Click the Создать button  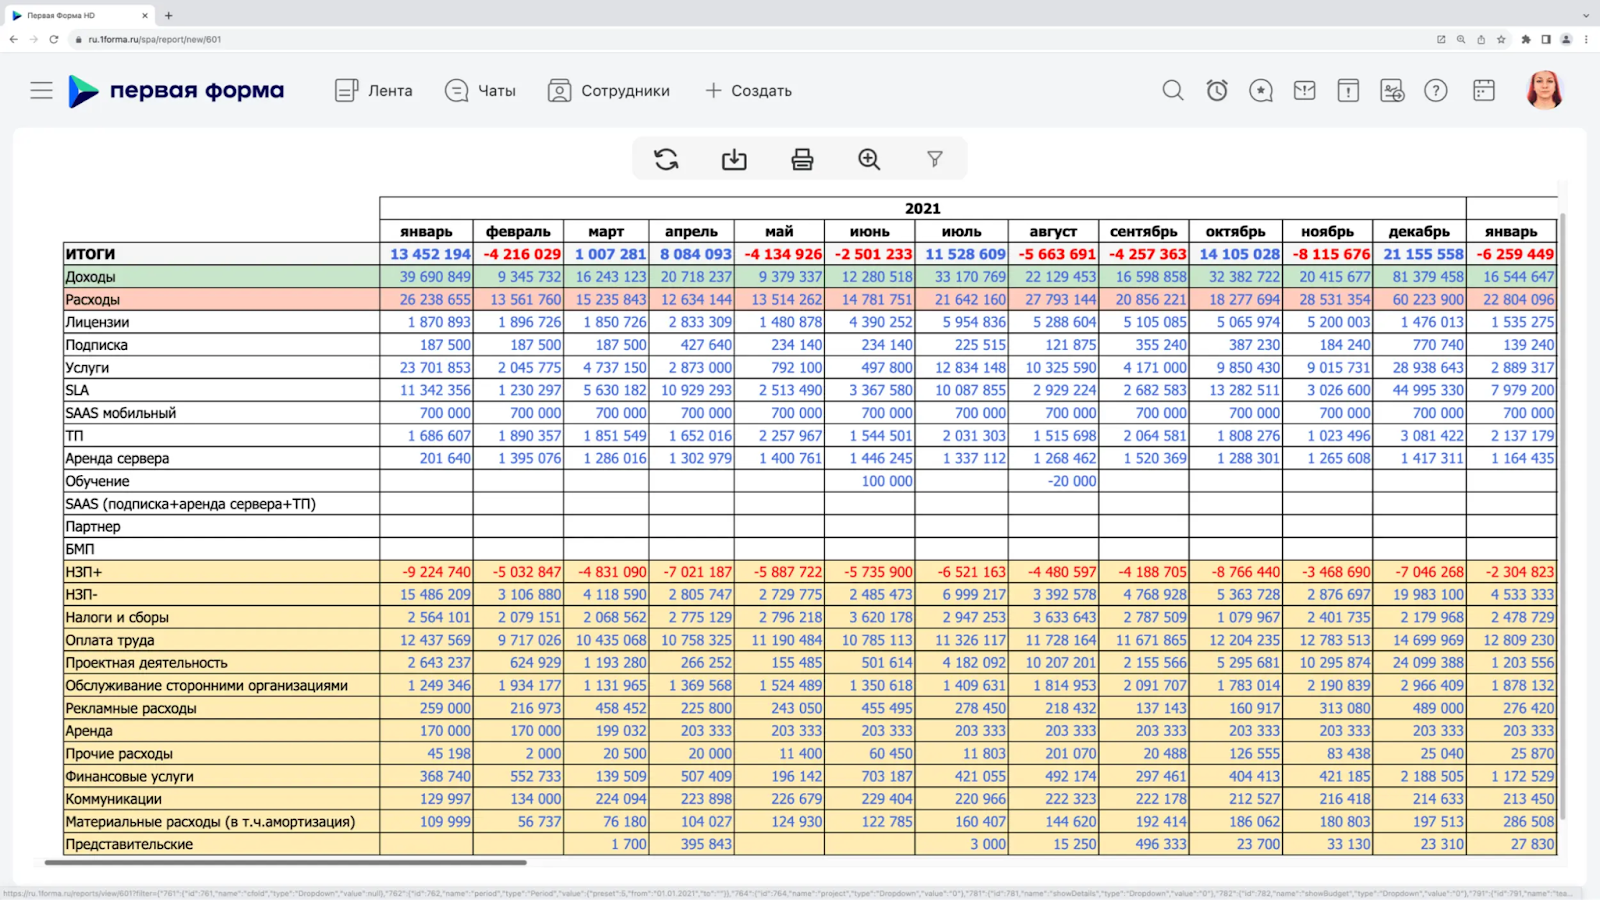[748, 91]
